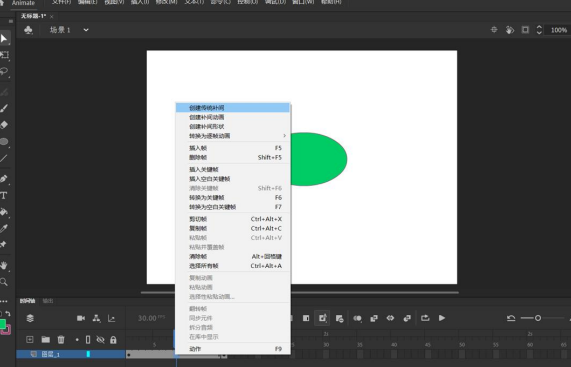Click the center stage crosshair icon
This screenshot has width=571, height=367.
(x=494, y=30)
